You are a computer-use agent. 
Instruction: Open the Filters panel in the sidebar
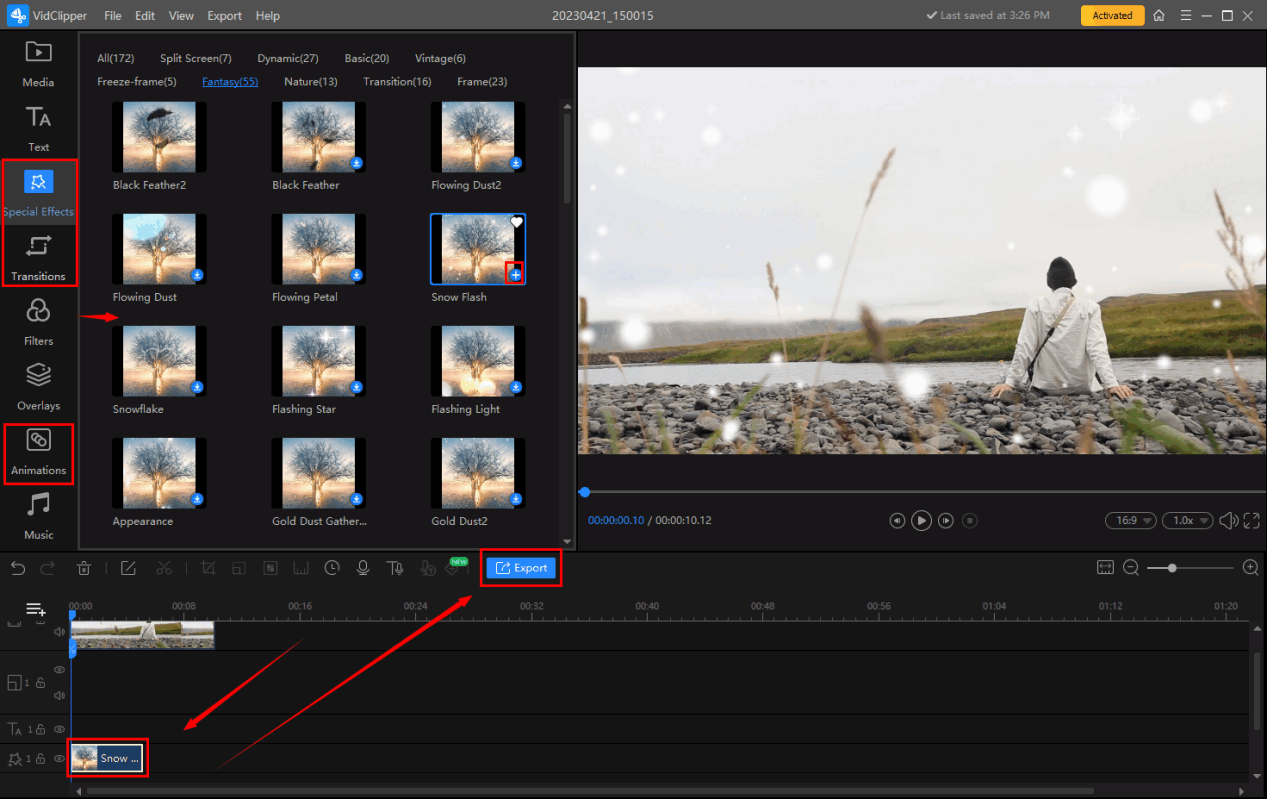point(38,322)
